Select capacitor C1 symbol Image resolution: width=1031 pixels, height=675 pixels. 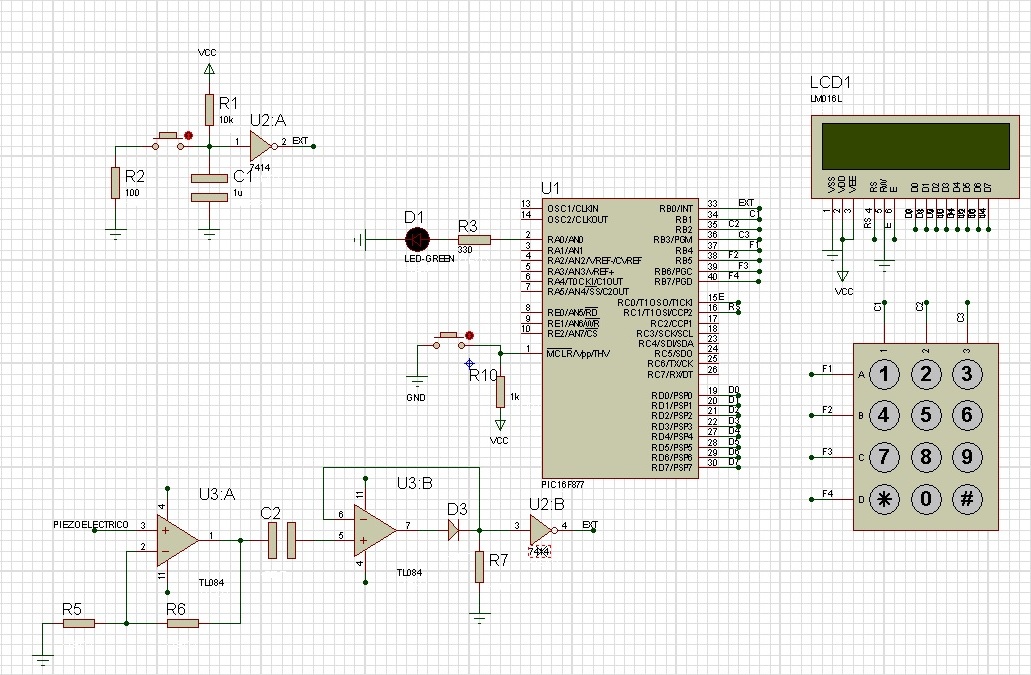pyautogui.click(x=209, y=188)
